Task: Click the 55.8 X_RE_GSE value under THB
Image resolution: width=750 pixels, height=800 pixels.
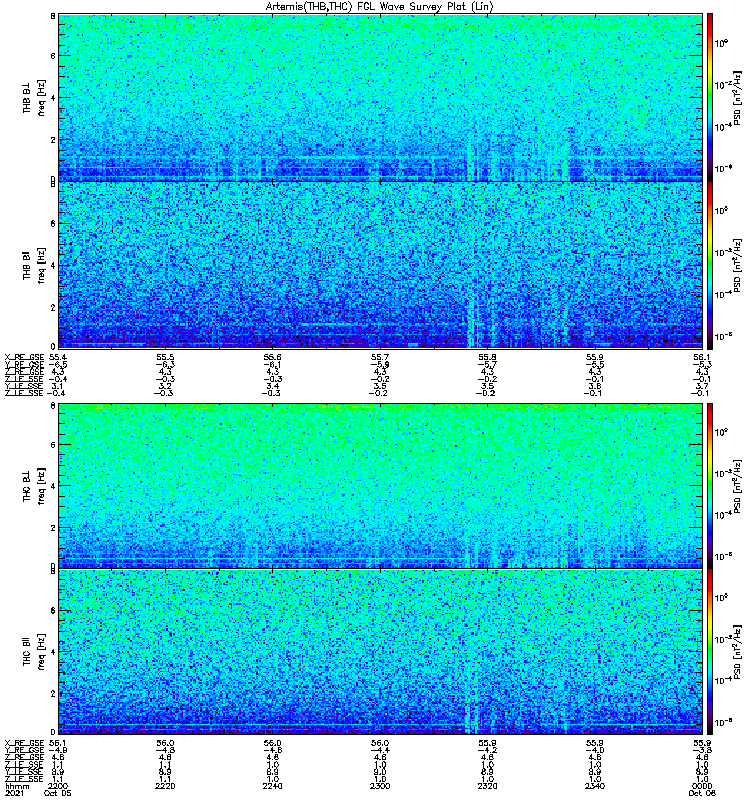Action: tap(487, 357)
